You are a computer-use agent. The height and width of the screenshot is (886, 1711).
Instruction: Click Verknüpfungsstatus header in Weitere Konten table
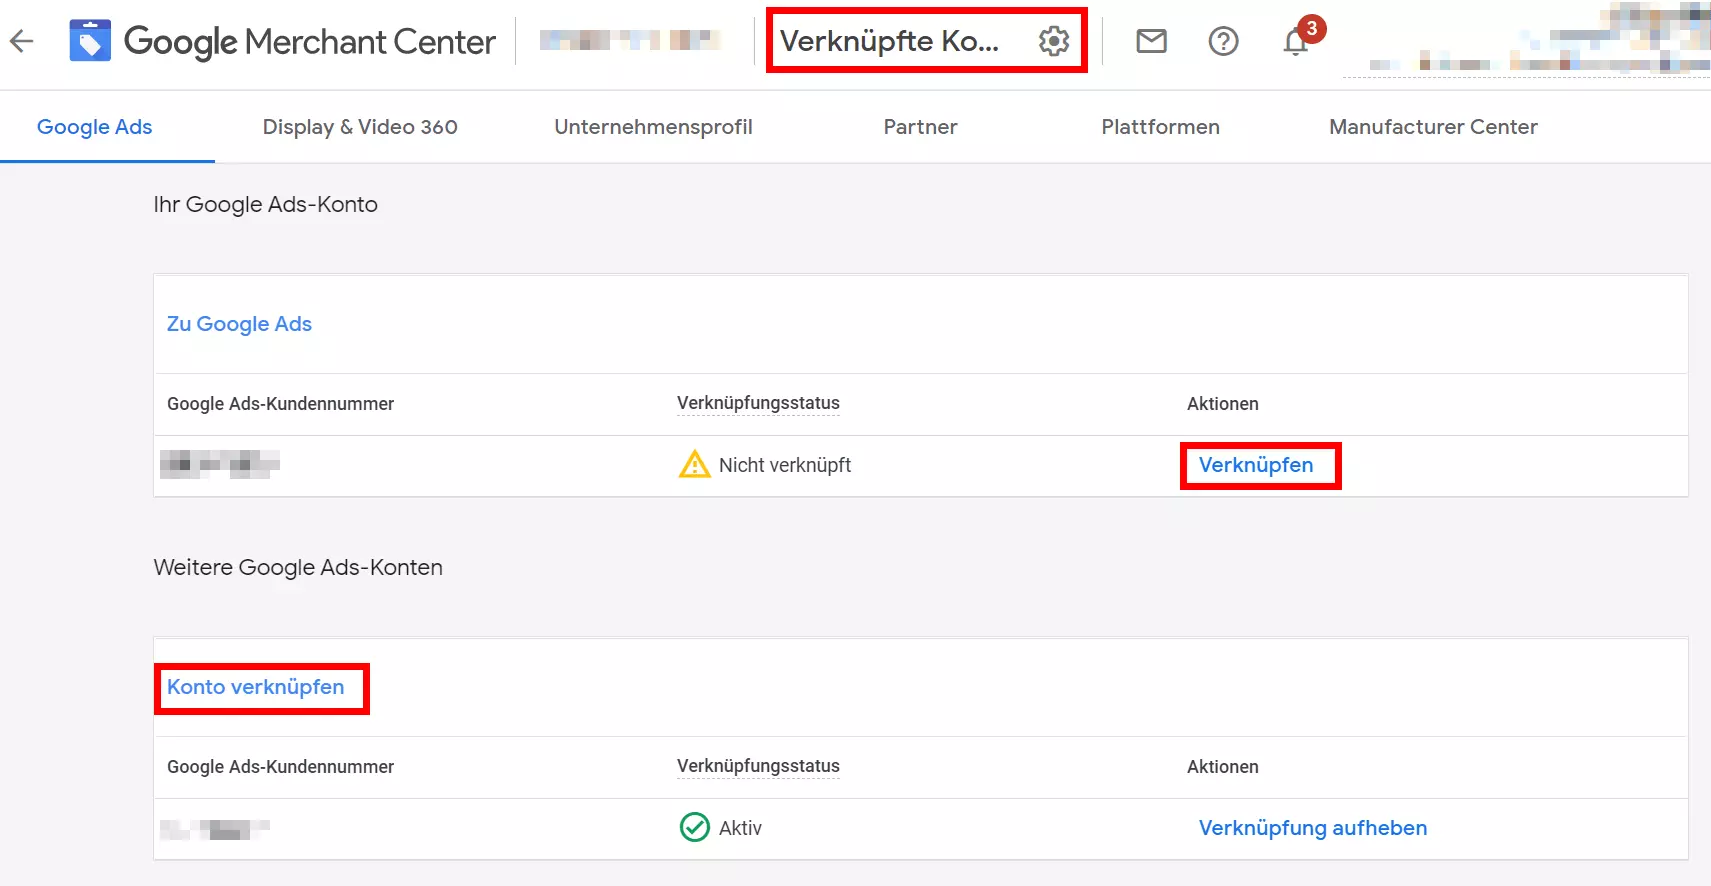tap(758, 766)
